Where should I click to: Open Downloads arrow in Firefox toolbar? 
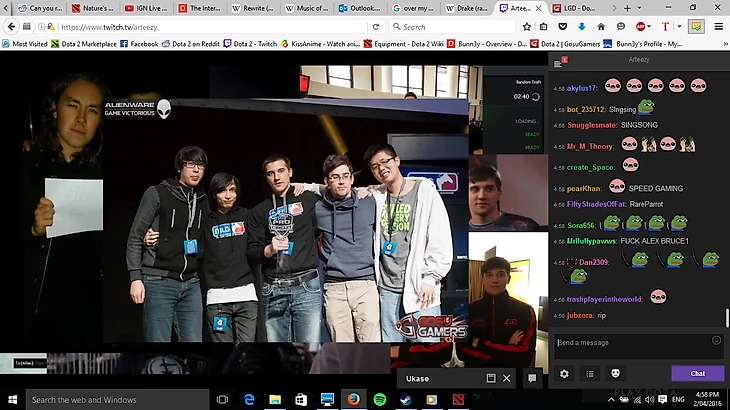pyautogui.click(x=581, y=27)
